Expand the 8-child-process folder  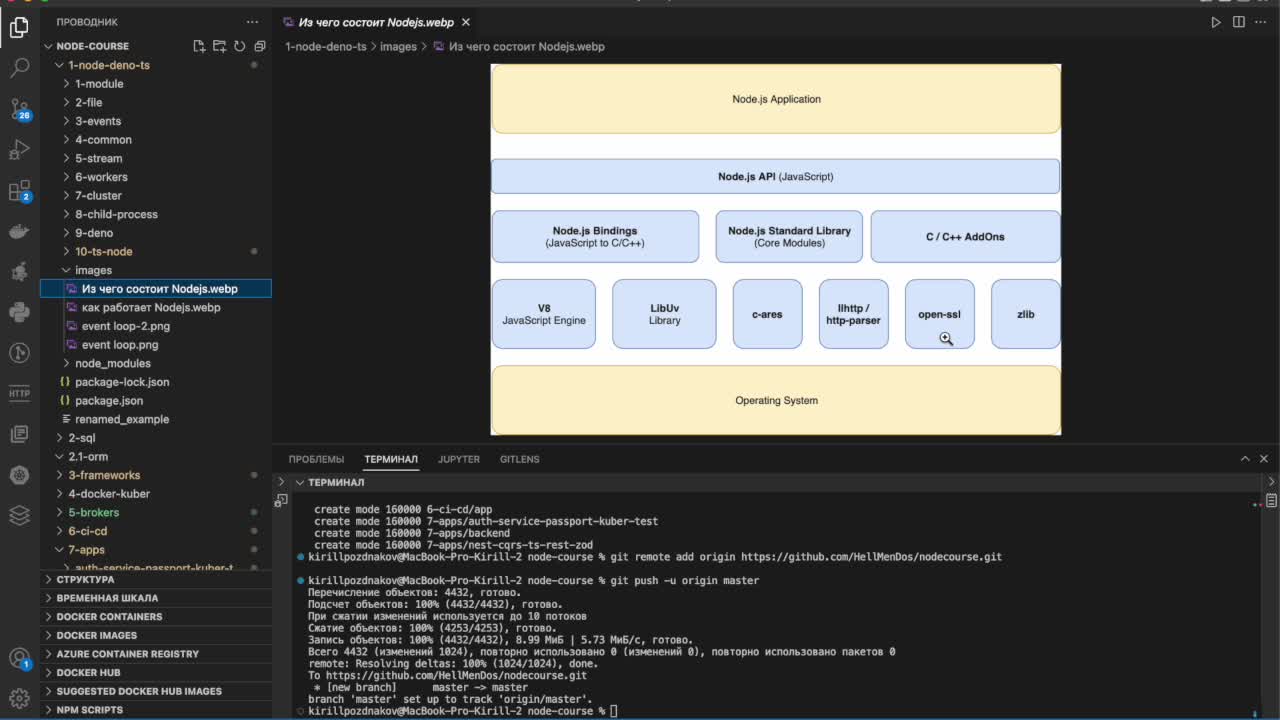coord(156,214)
